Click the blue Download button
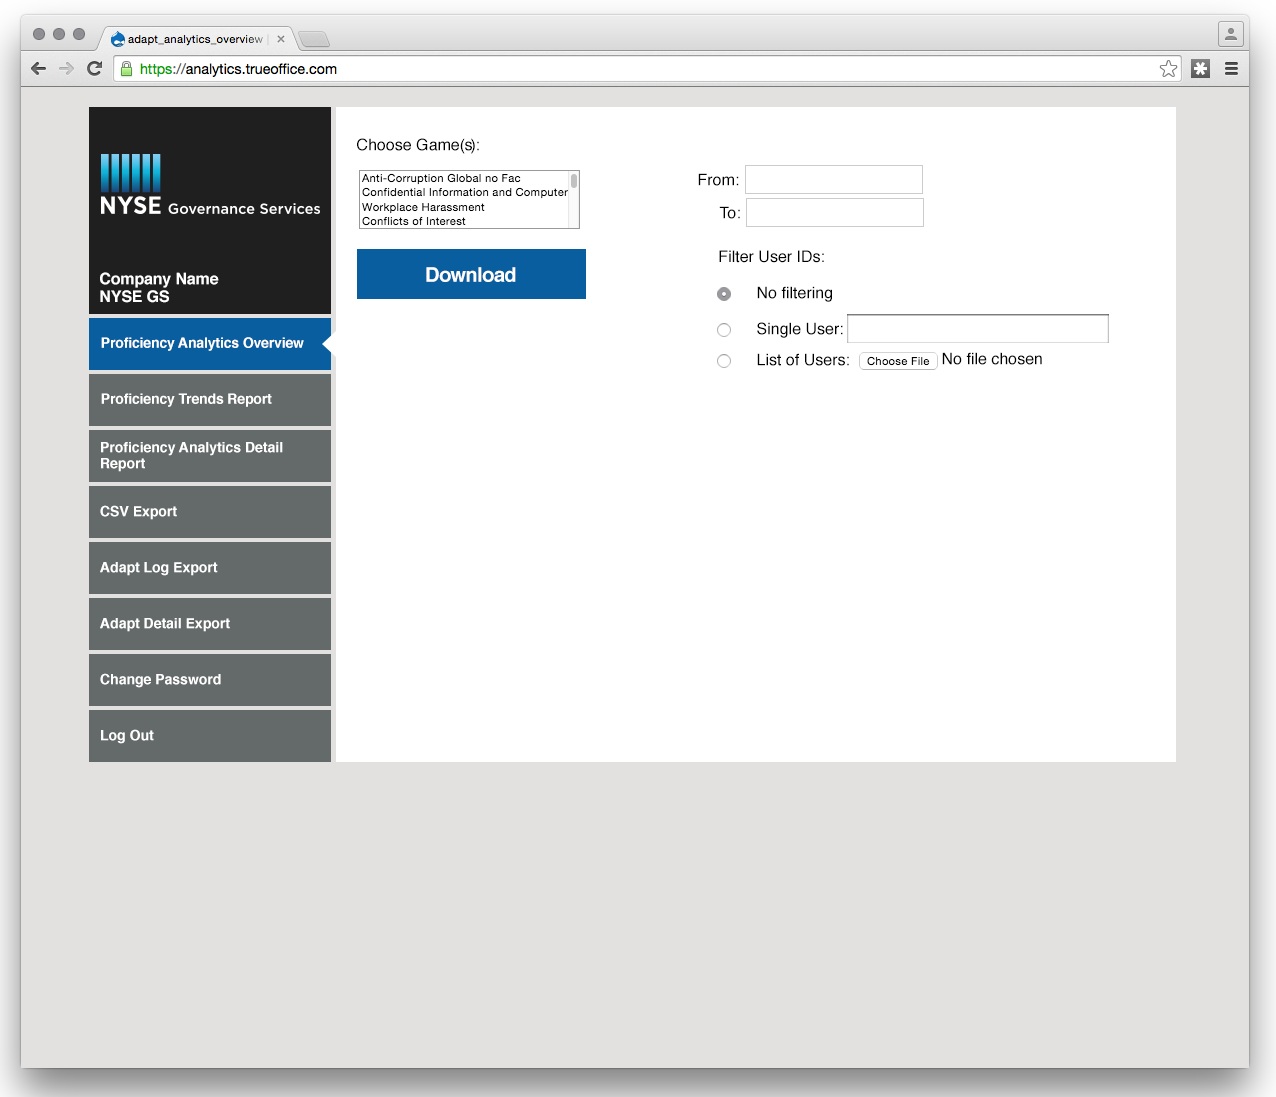 pyautogui.click(x=471, y=274)
